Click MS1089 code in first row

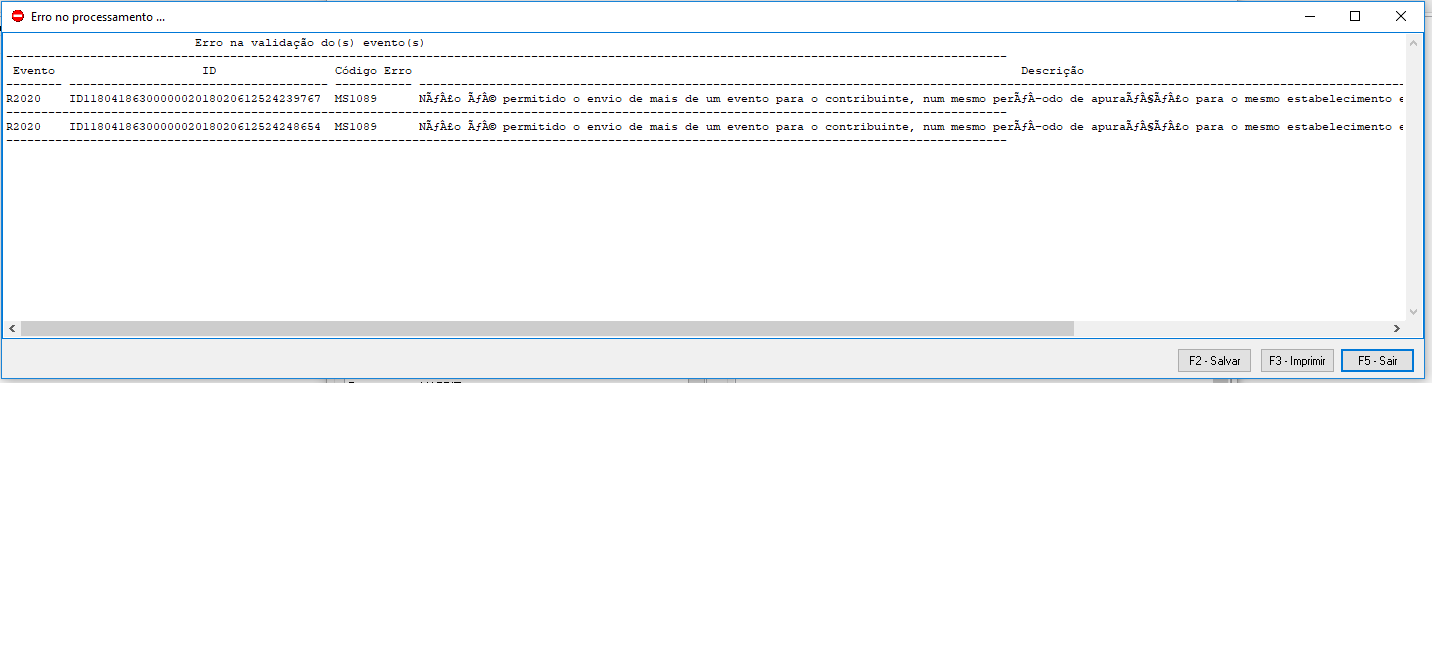(356, 99)
